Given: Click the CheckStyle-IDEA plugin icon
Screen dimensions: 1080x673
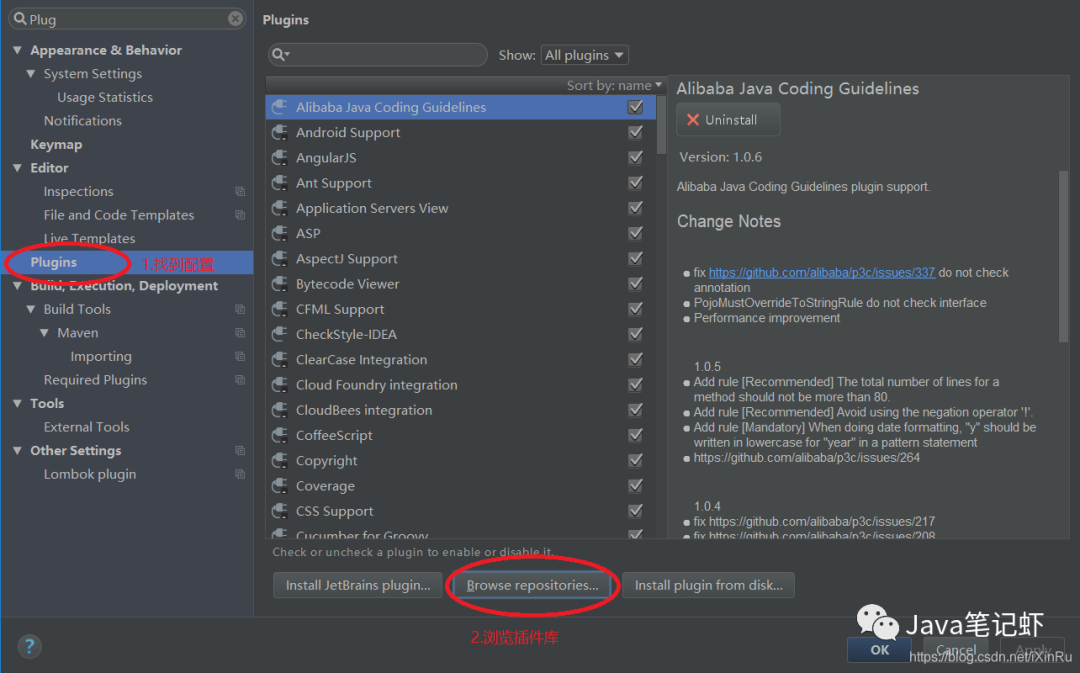Looking at the screenshot, I should [280, 334].
